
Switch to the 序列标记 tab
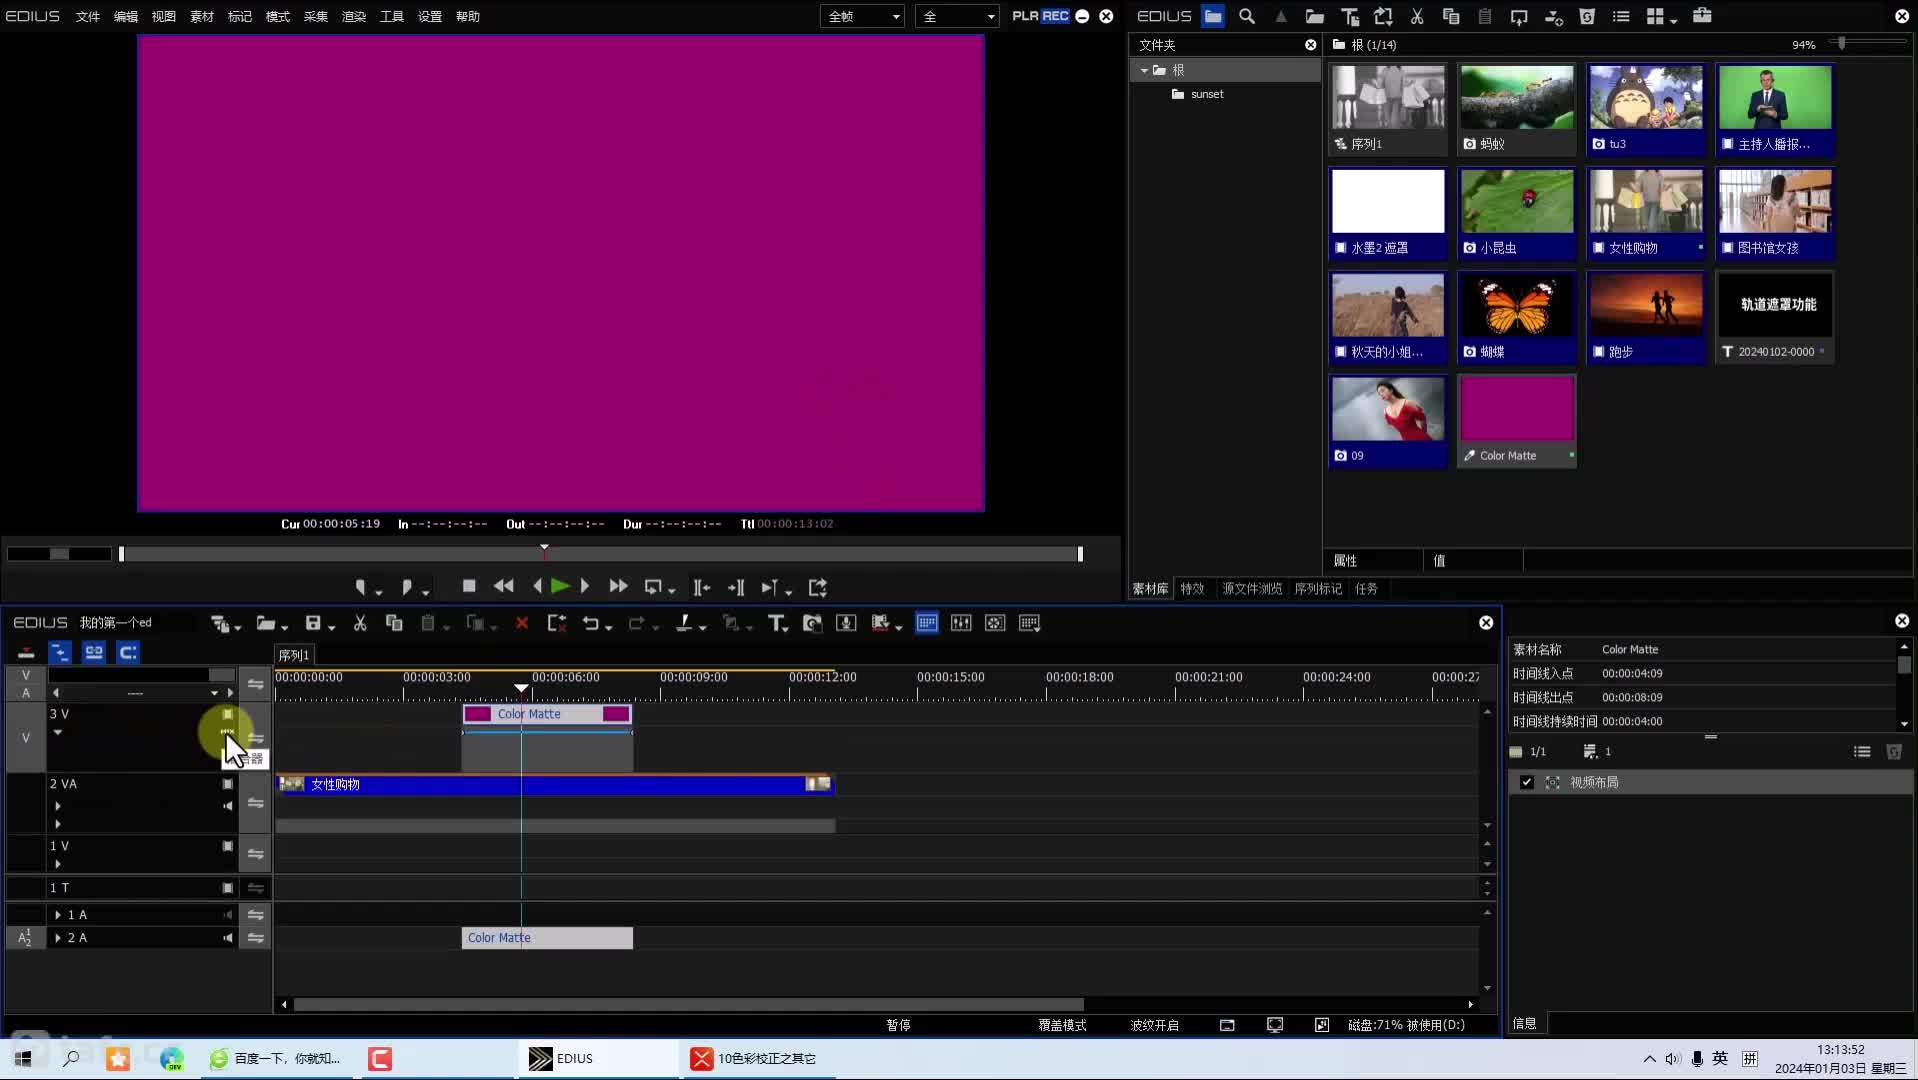[x=1318, y=589]
